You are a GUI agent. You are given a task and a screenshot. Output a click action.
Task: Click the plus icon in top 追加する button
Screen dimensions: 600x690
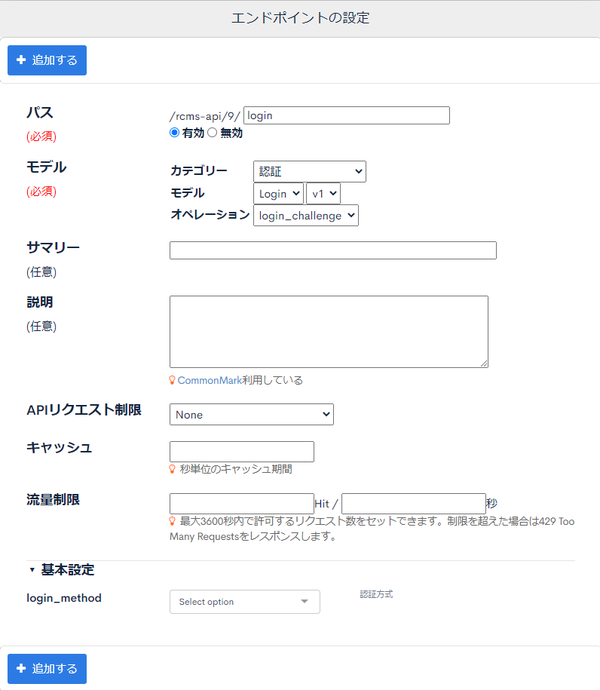(21, 60)
